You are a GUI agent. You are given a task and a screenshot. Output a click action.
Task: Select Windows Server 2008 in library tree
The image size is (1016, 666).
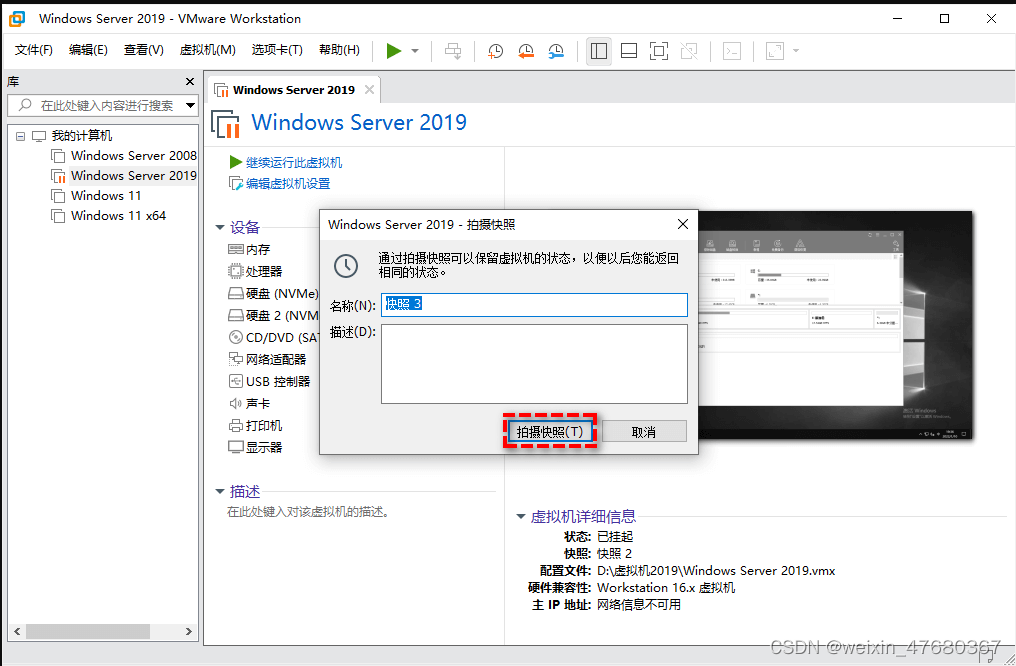coord(133,155)
